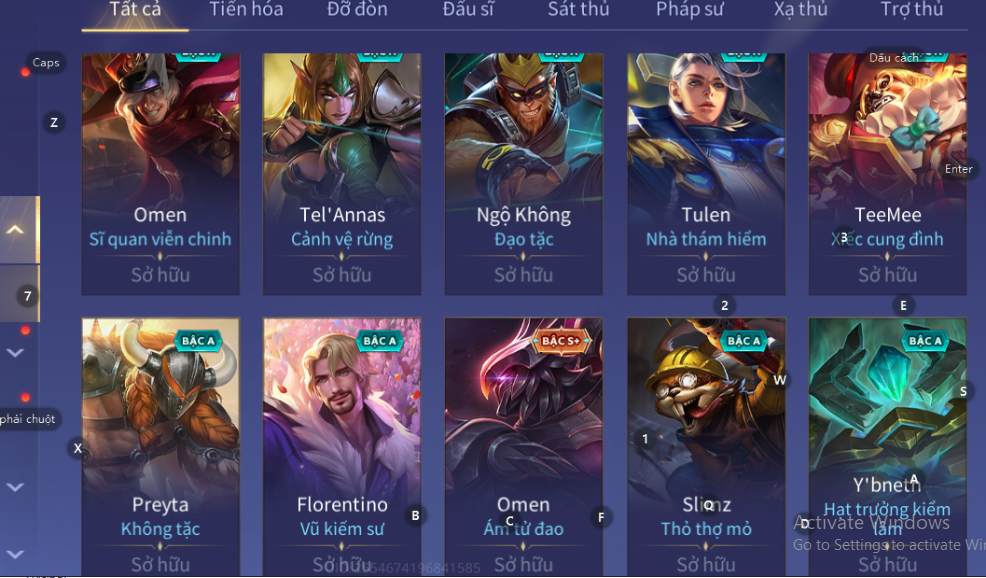Viewport: 986px width, 578px height.
Task: Click the BẬC A badge on Preyta card
Action: coord(198,341)
